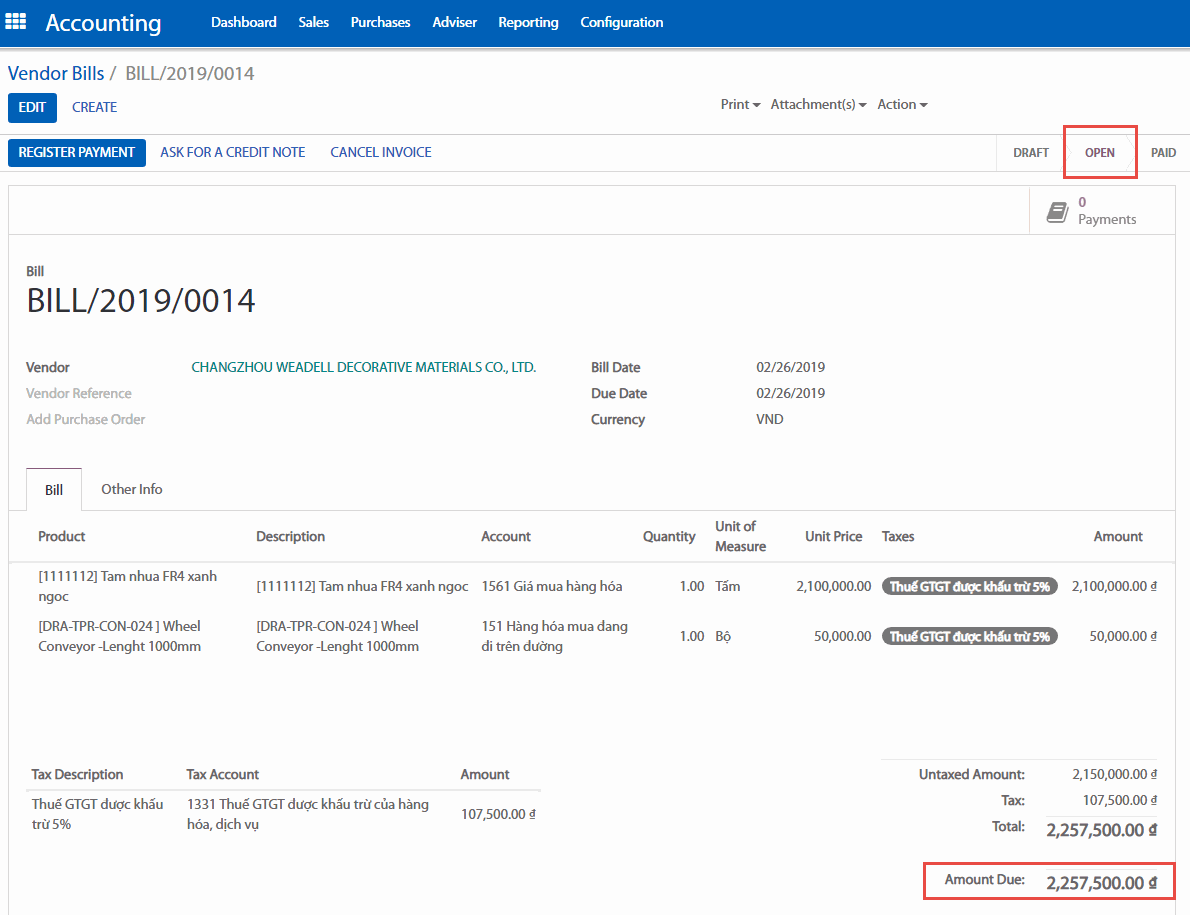Open the Changzhou Weadell vendor link
Viewport: 1190px width, 915px height.
click(x=363, y=368)
